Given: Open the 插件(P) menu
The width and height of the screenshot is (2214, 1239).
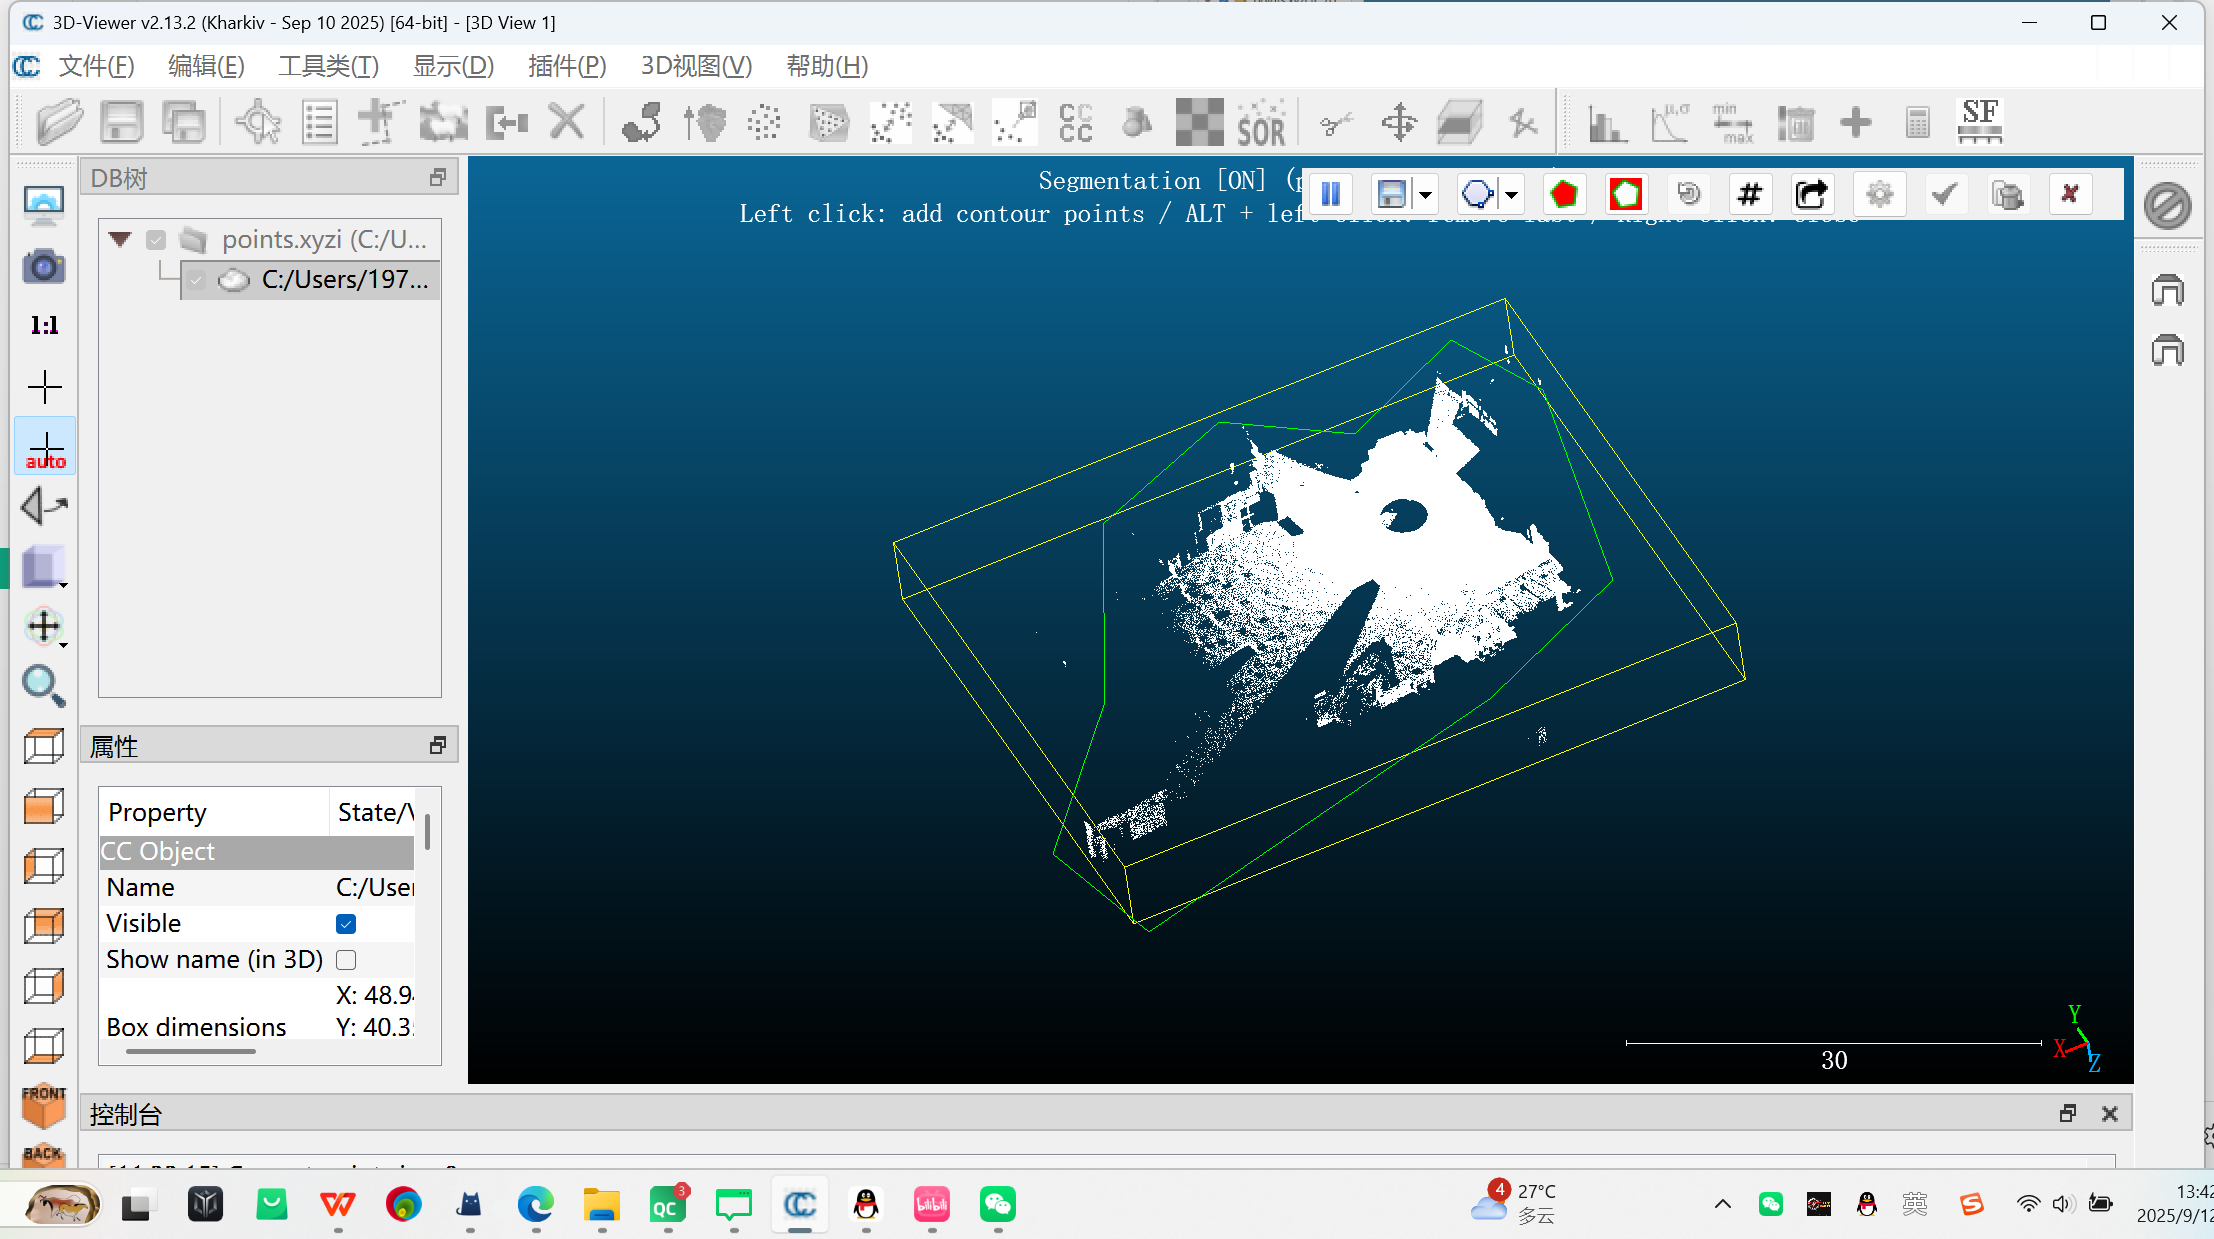Looking at the screenshot, I should (x=567, y=66).
